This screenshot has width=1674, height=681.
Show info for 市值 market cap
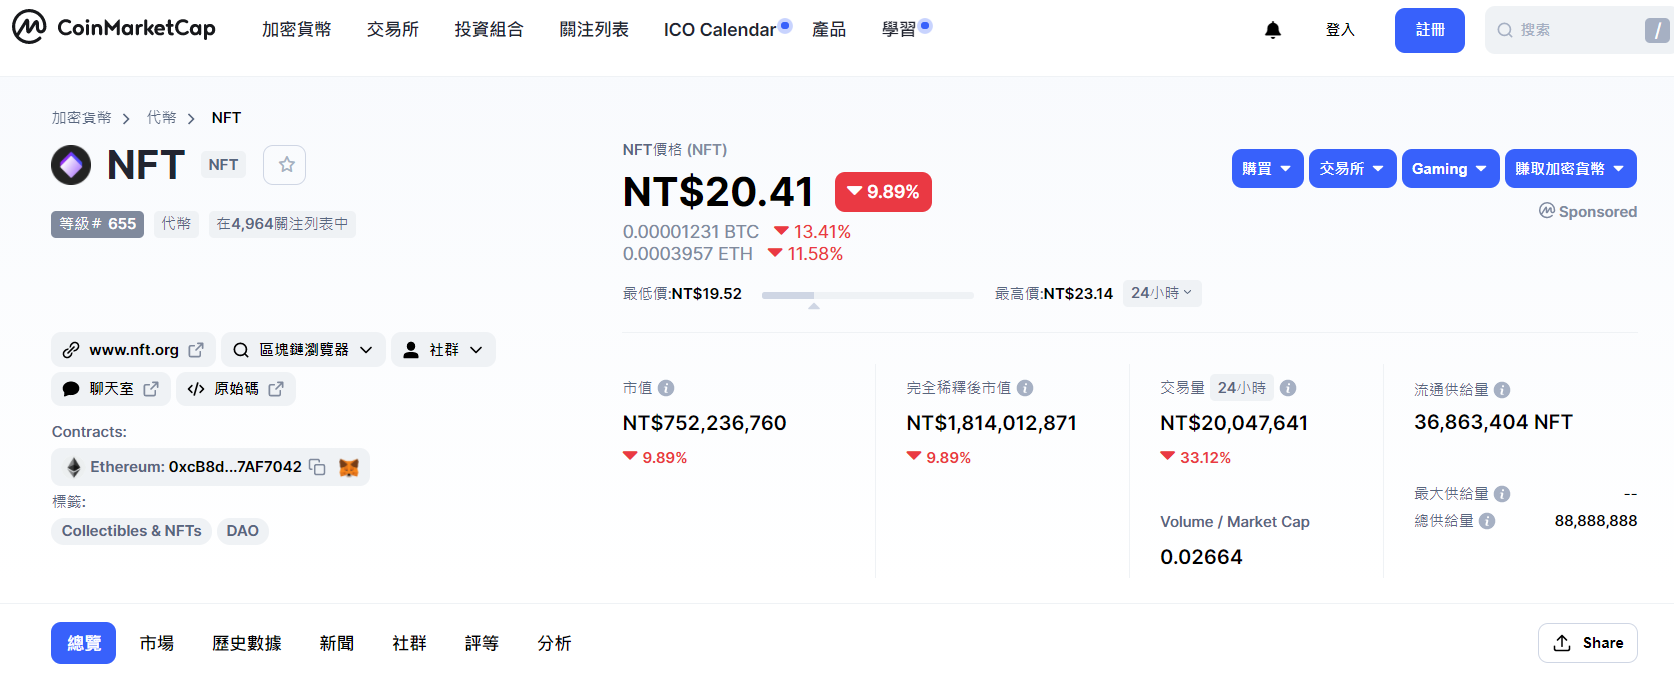pos(666,388)
